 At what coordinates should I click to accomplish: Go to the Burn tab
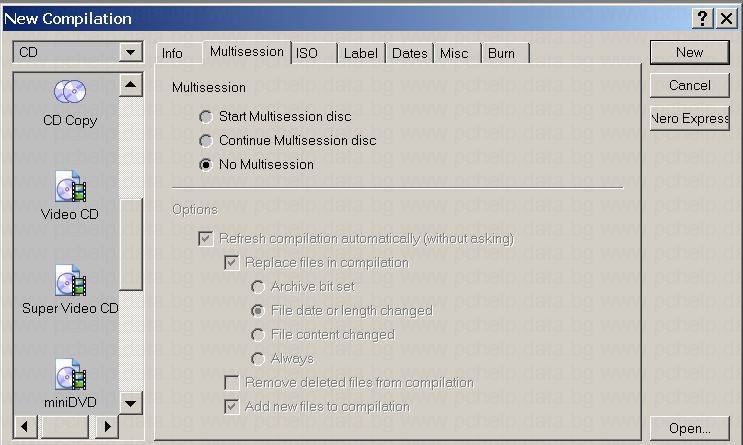click(501, 54)
